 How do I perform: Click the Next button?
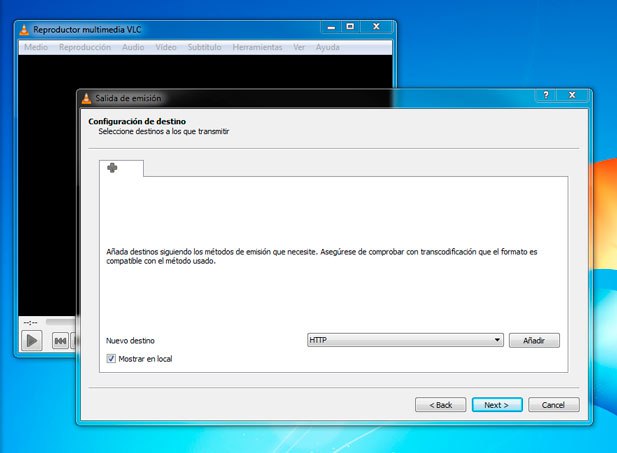(497, 405)
